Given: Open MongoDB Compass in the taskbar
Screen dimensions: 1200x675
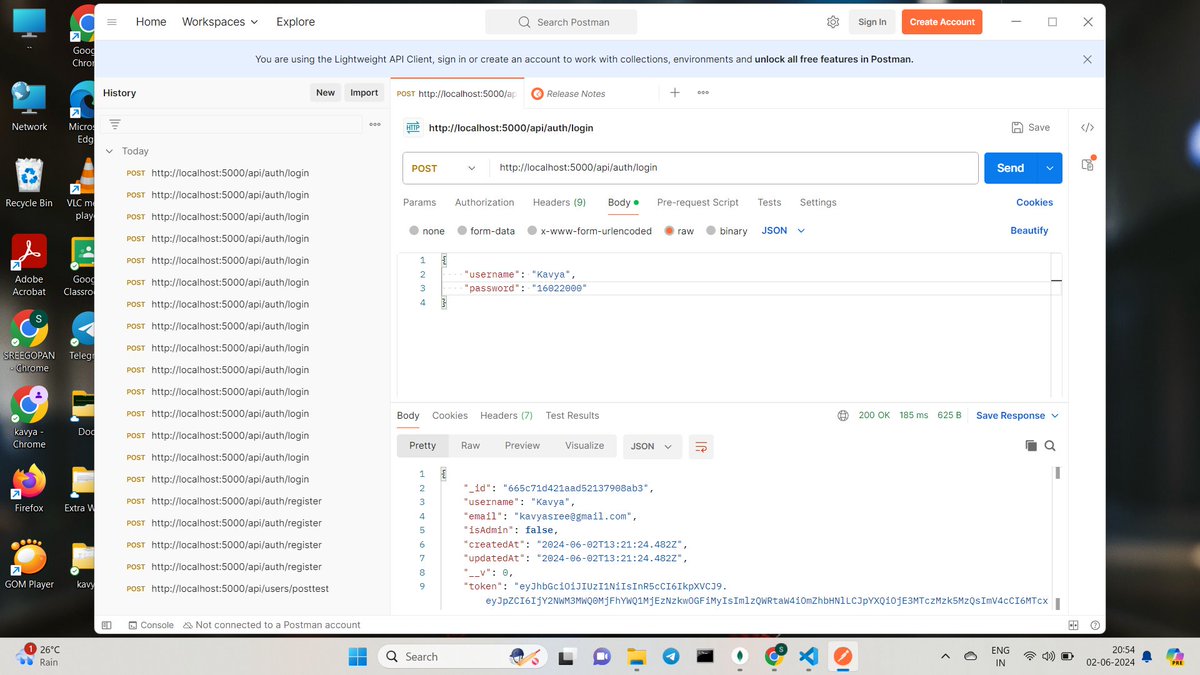Looking at the screenshot, I should (x=740, y=656).
